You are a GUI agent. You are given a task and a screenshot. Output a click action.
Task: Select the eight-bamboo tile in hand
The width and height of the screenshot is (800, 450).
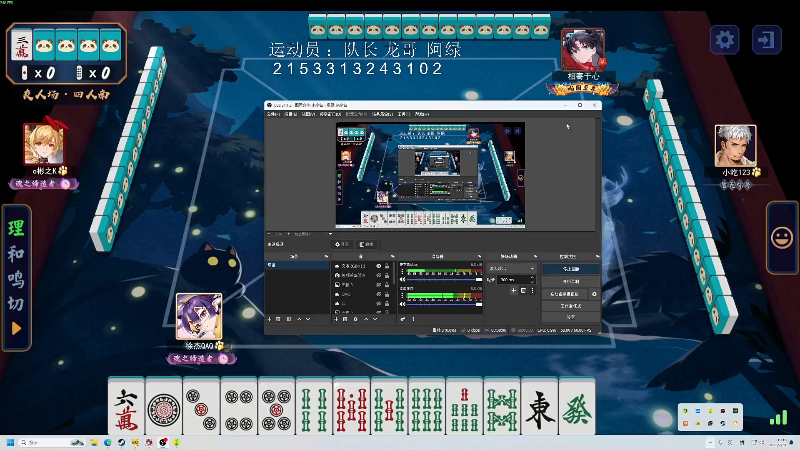[502, 407]
